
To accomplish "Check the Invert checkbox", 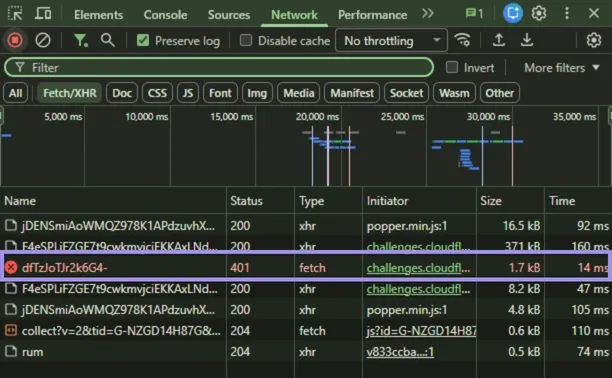I will click(452, 67).
